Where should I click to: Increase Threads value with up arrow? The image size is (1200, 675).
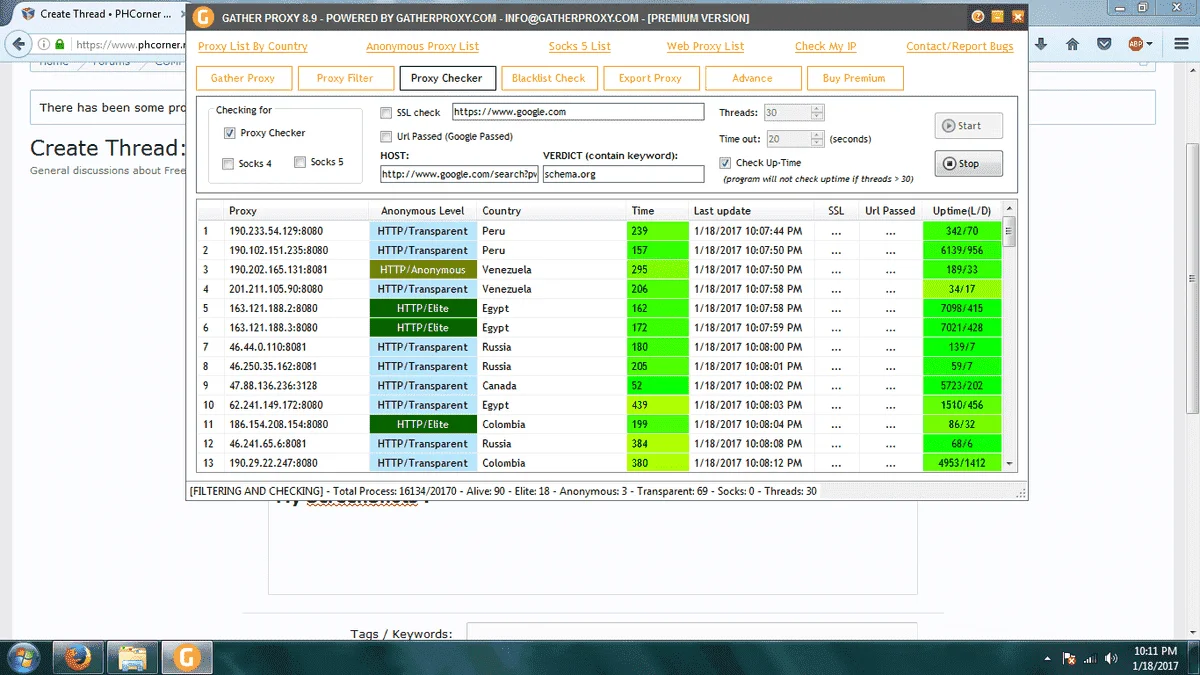click(x=817, y=109)
